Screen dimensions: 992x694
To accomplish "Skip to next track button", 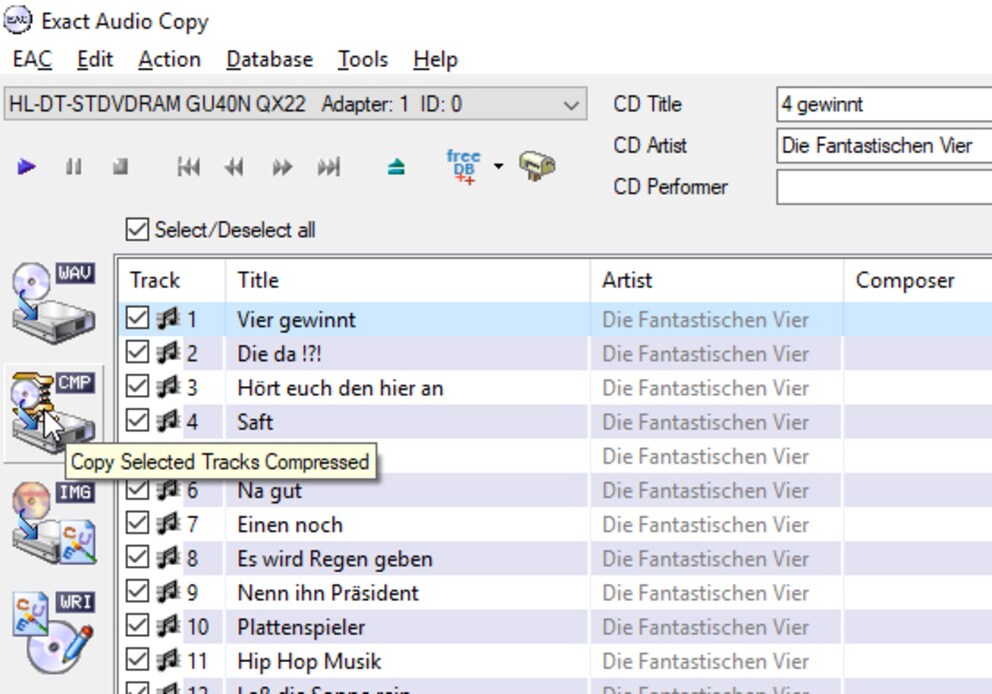I will click(329, 167).
